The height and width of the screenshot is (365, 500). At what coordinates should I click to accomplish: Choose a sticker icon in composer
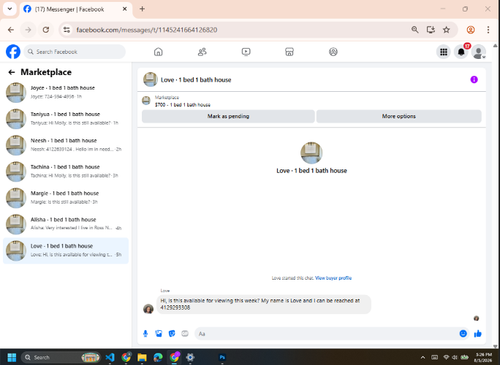coord(172,333)
